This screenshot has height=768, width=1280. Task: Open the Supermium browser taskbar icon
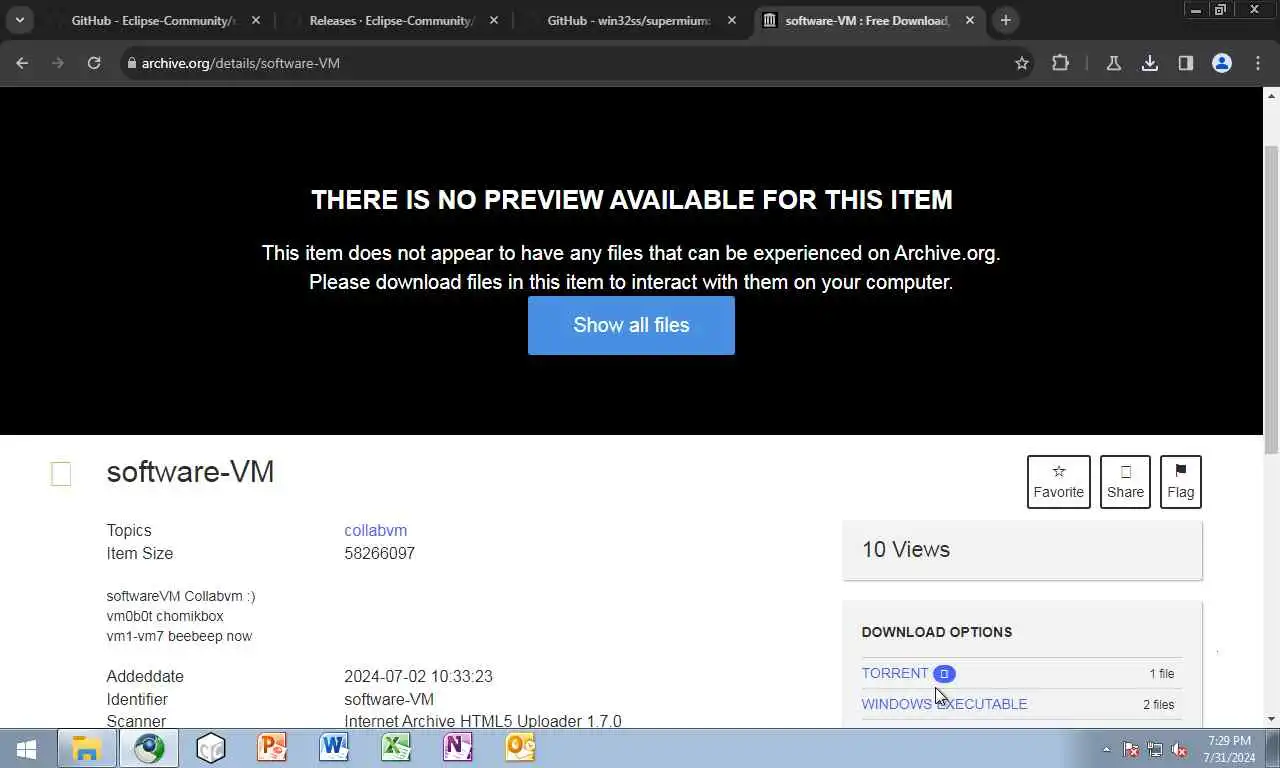click(149, 748)
